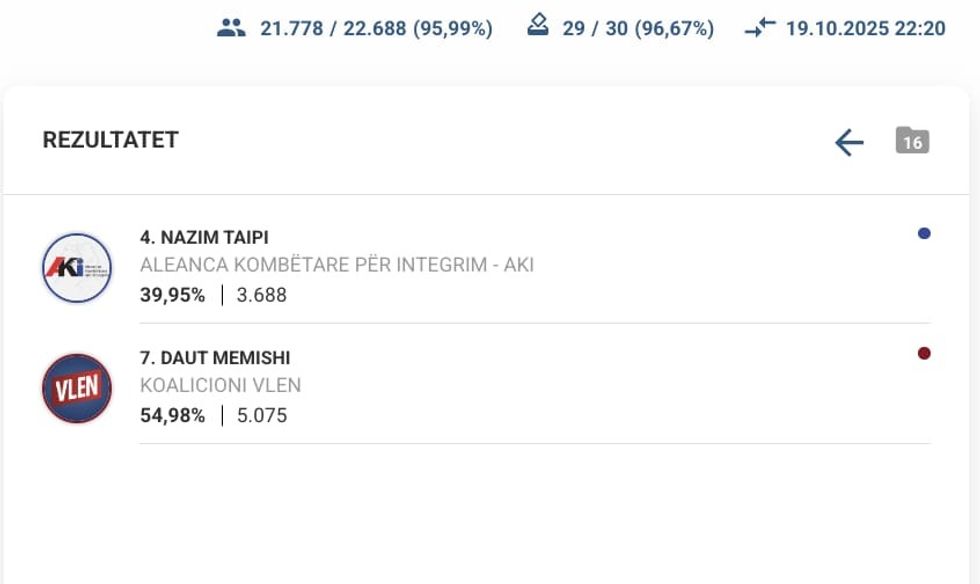Viewport: 980px width, 584px height.
Task: Click the timestamp 19.10.2025 22:20
Action: [865, 29]
